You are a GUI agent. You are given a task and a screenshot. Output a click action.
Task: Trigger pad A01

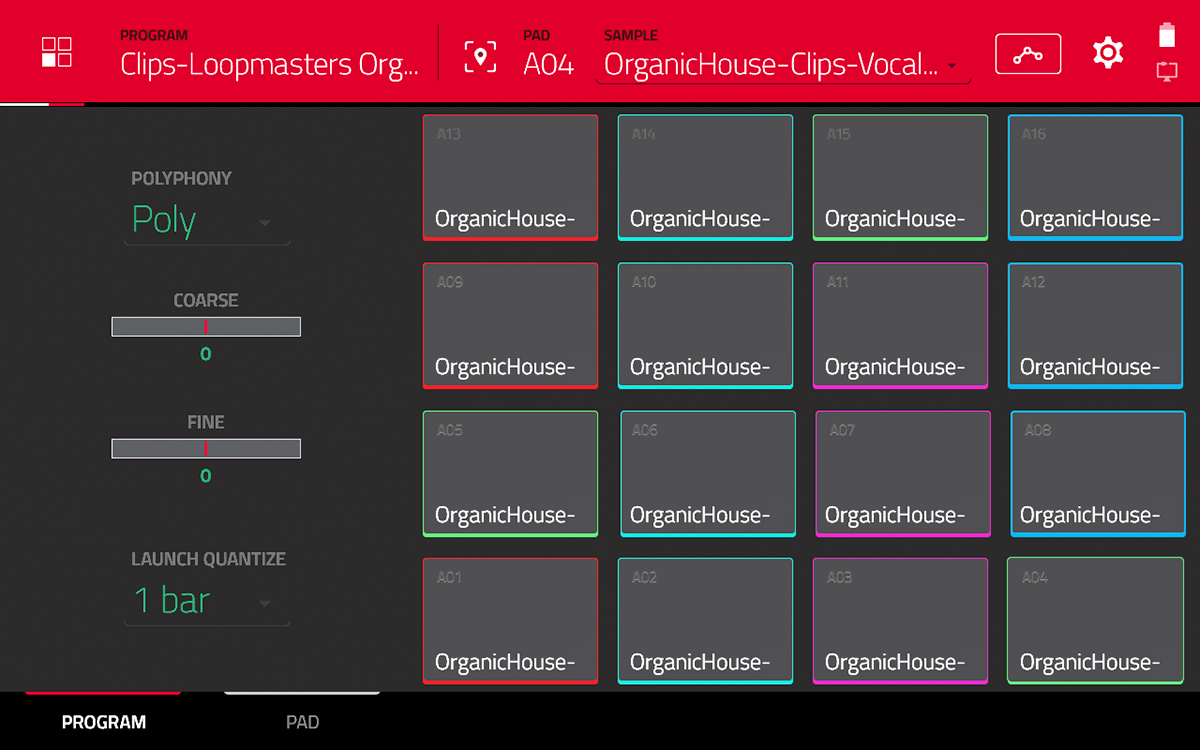tap(510, 621)
